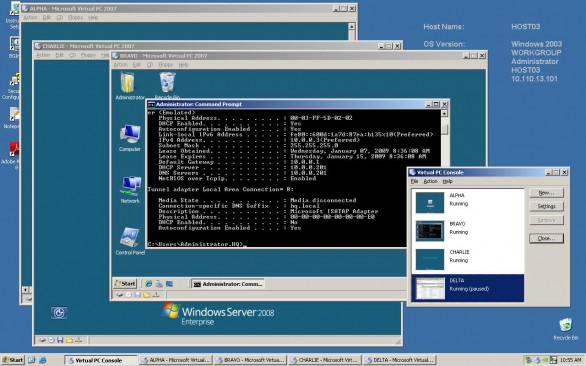Open the Floppy menu in BRAVO window
The height and width of the screenshot is (366, 586).
click(165, 65)
